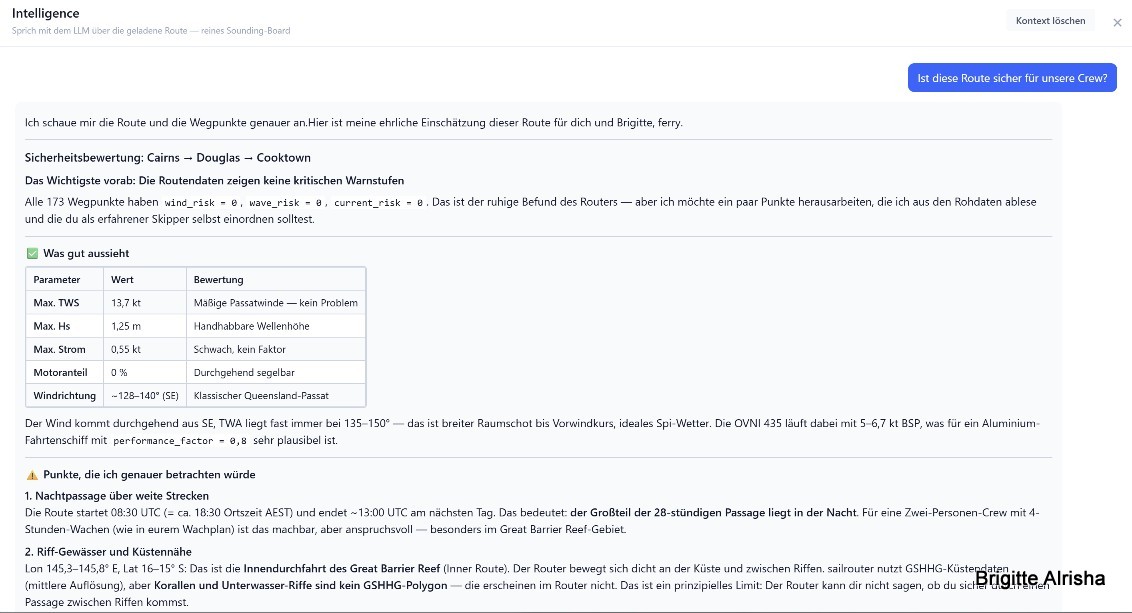Click the green checkmark icon beside Was gut aussieht
This screenshot has width=1132, height=613.
tap(32, 253)
